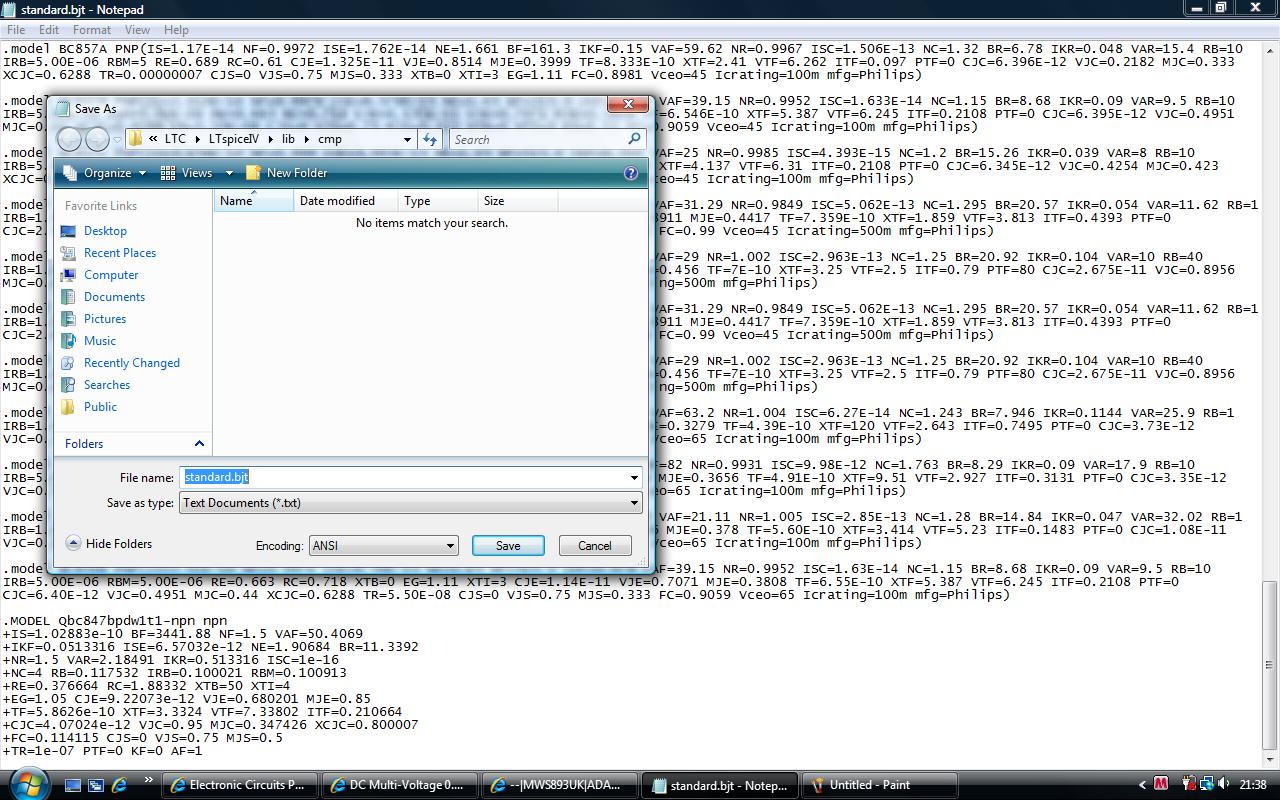Sort files by Name column

253,201
